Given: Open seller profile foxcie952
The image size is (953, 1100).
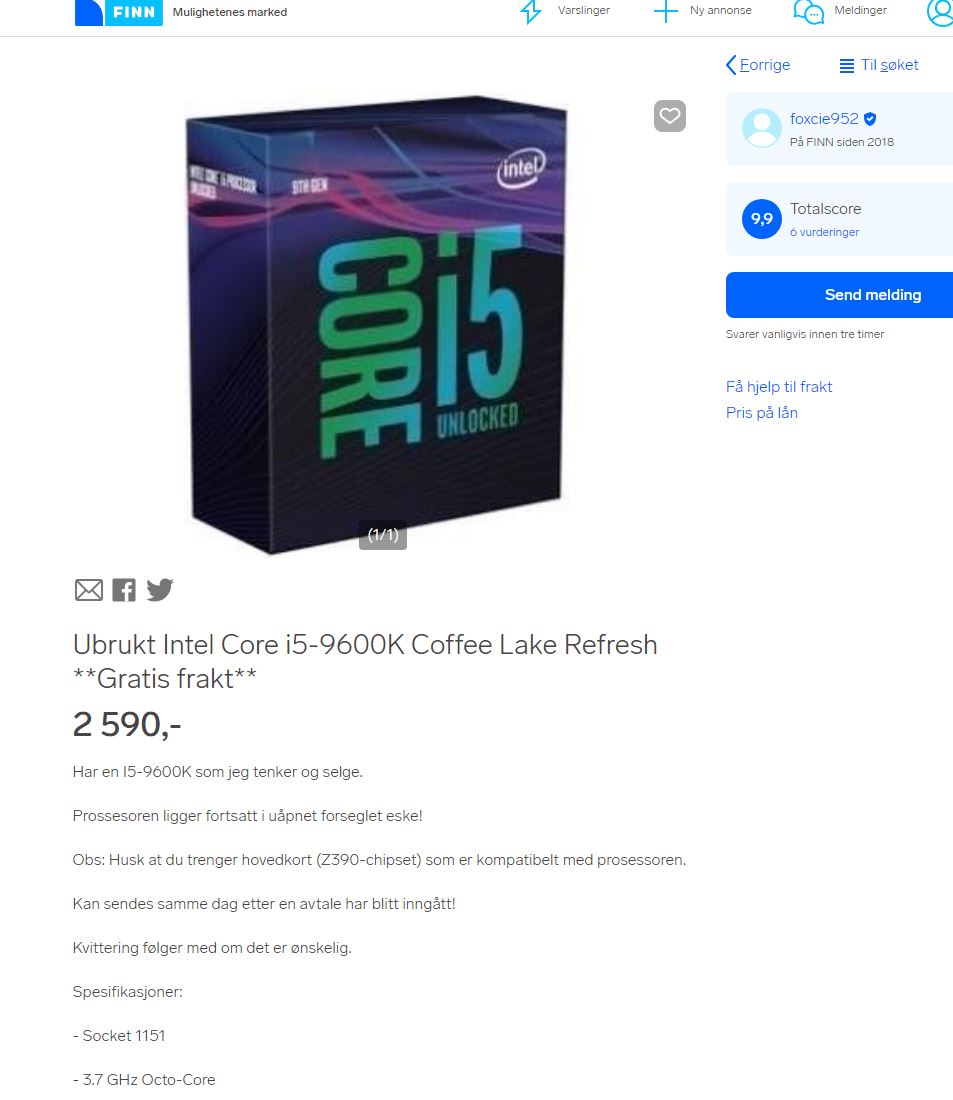Looking at the screenshot, I should point(825,119).
